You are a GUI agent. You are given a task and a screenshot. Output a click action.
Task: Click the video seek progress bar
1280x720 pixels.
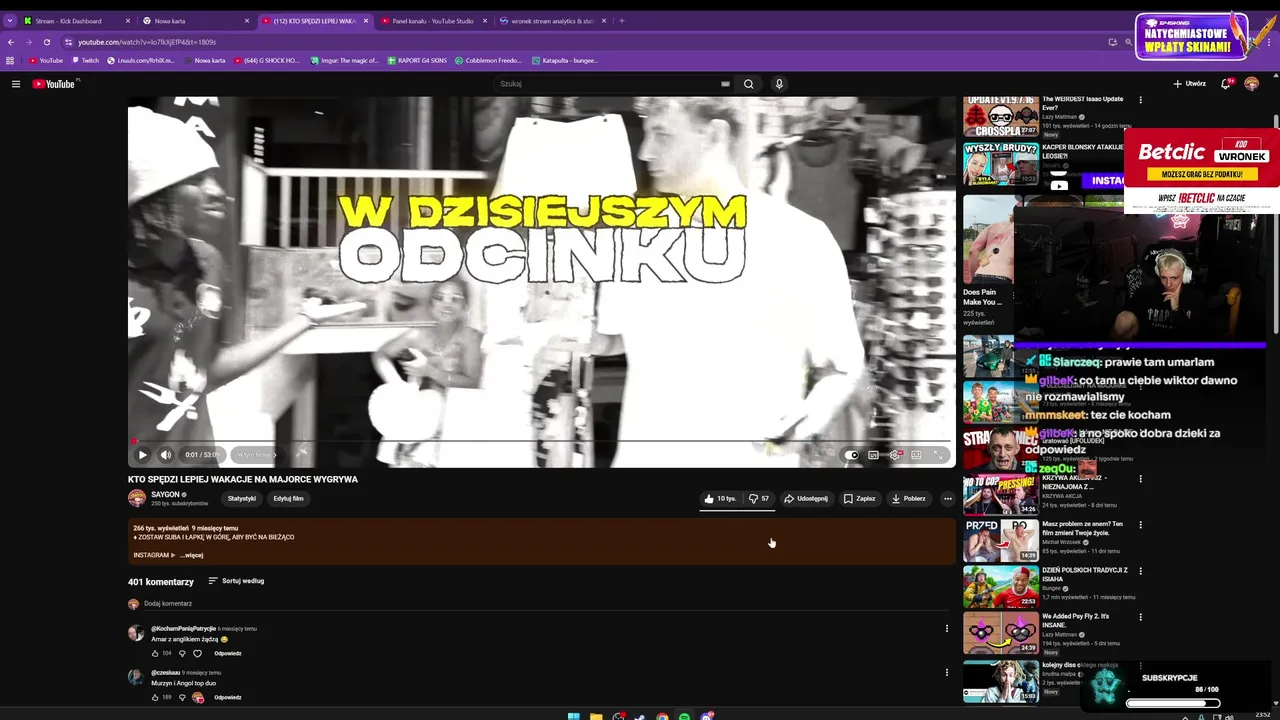coord(541,441)
